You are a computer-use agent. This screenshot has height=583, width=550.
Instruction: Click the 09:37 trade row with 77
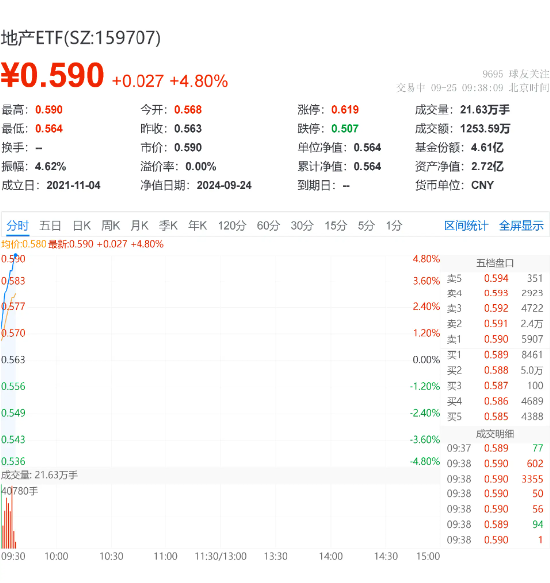click(495, 448)
